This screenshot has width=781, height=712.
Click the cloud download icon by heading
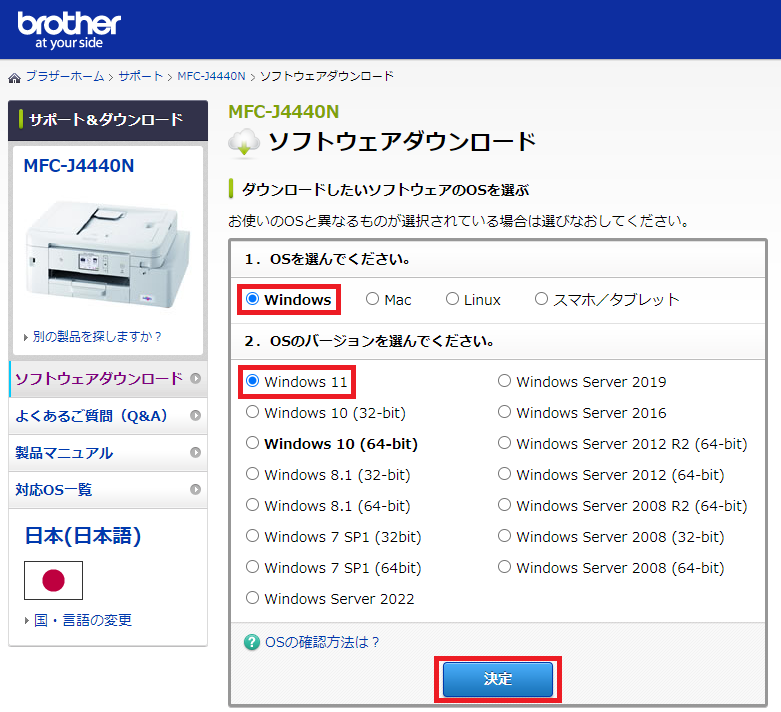tap(244, 142)
